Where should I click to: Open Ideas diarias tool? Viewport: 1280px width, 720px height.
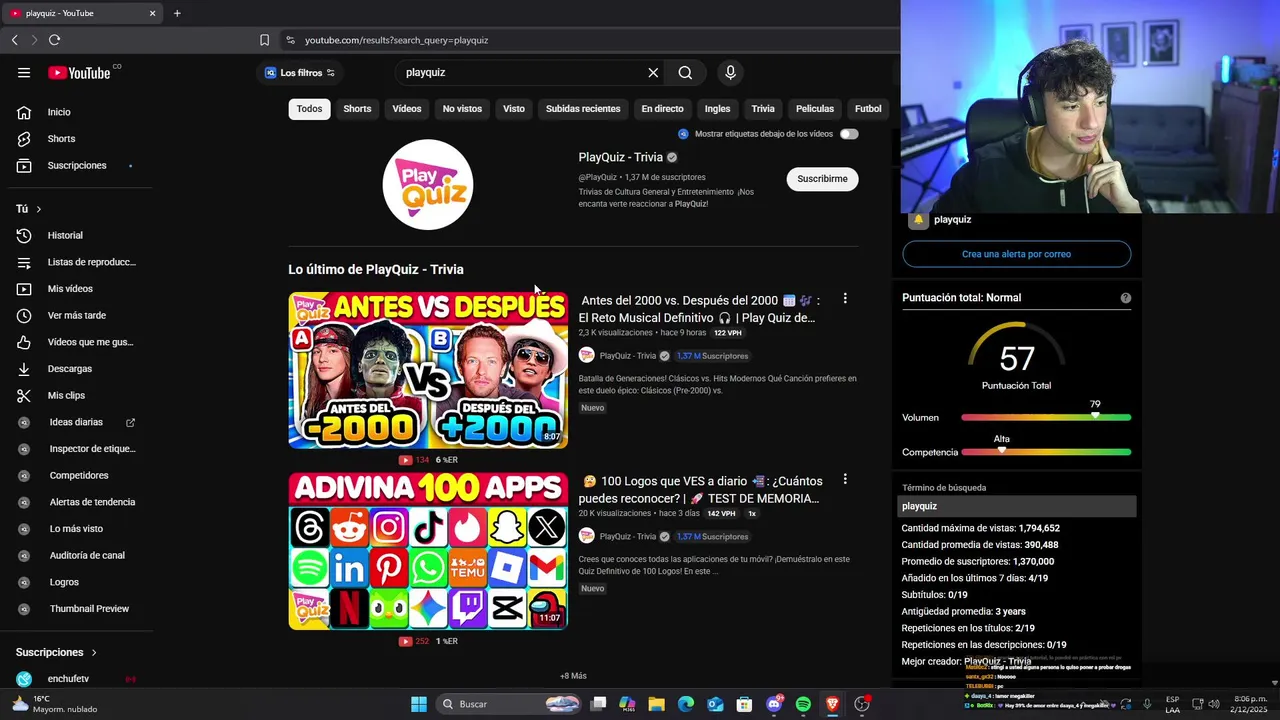point(76,422)
